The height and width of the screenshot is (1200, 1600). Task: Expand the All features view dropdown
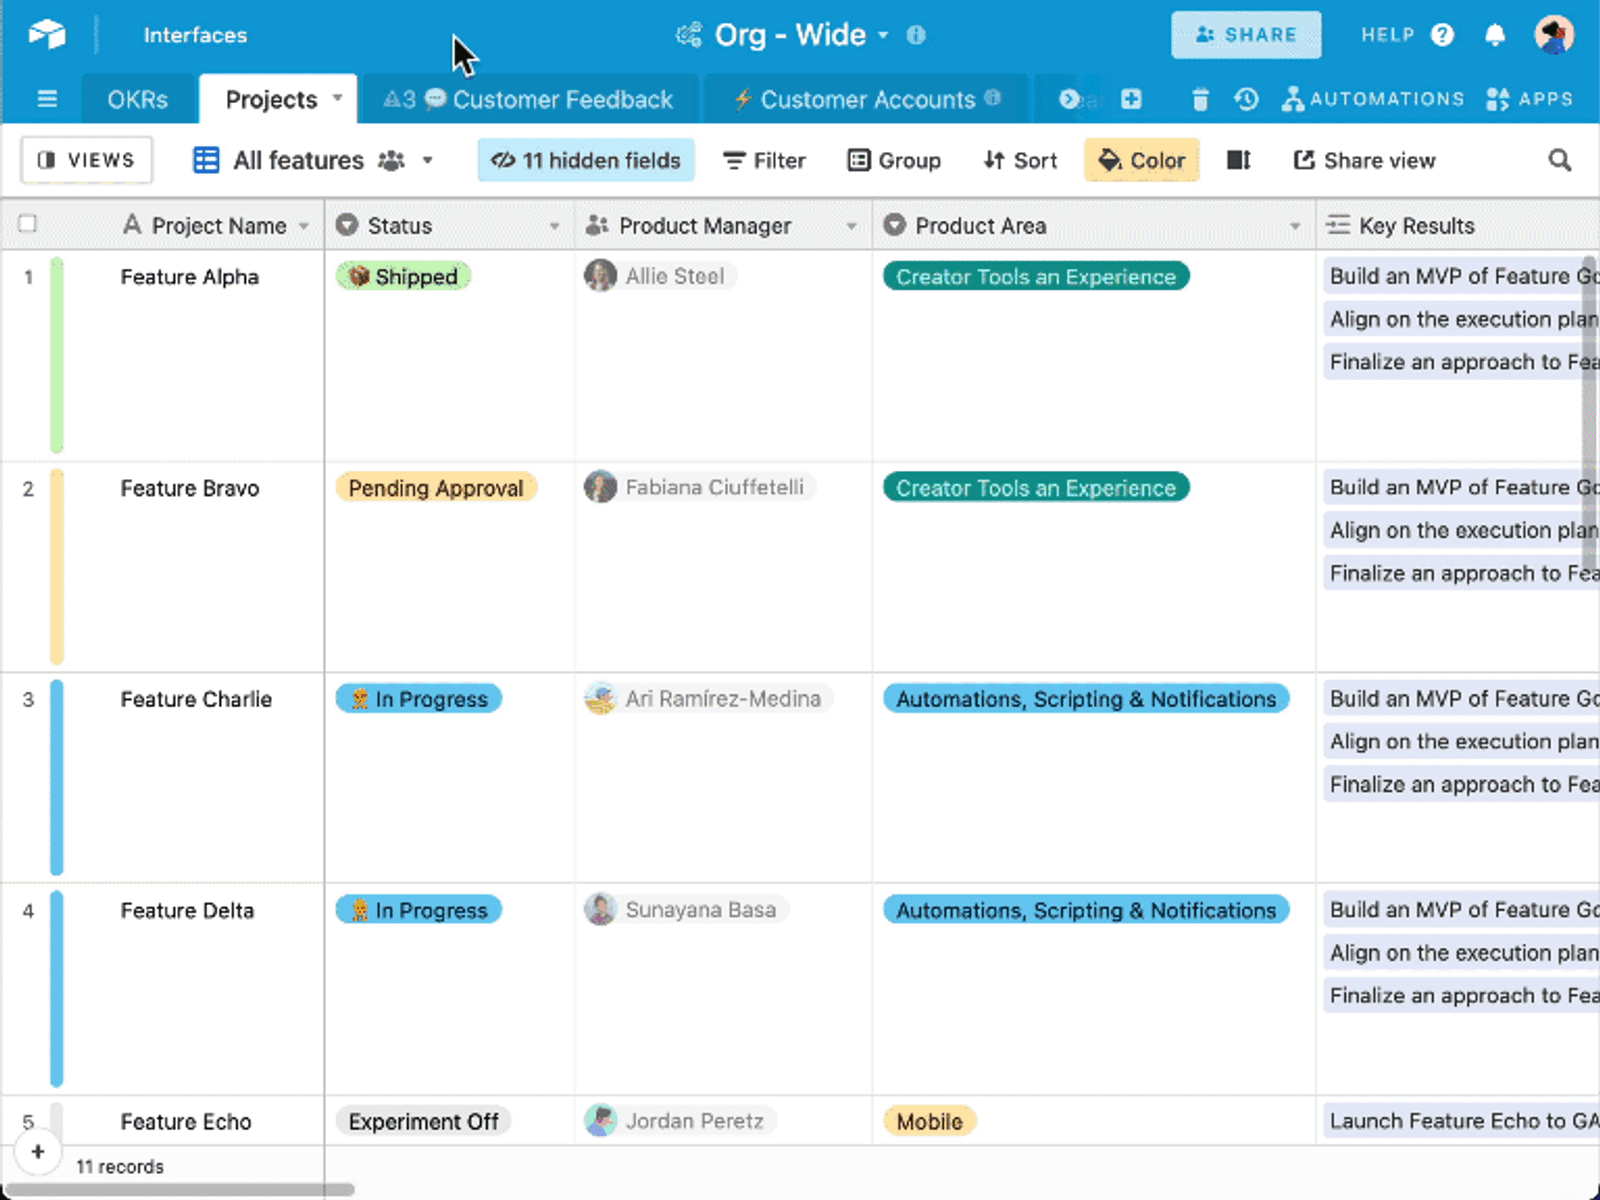pyautogui.click(x=427, y=160)
